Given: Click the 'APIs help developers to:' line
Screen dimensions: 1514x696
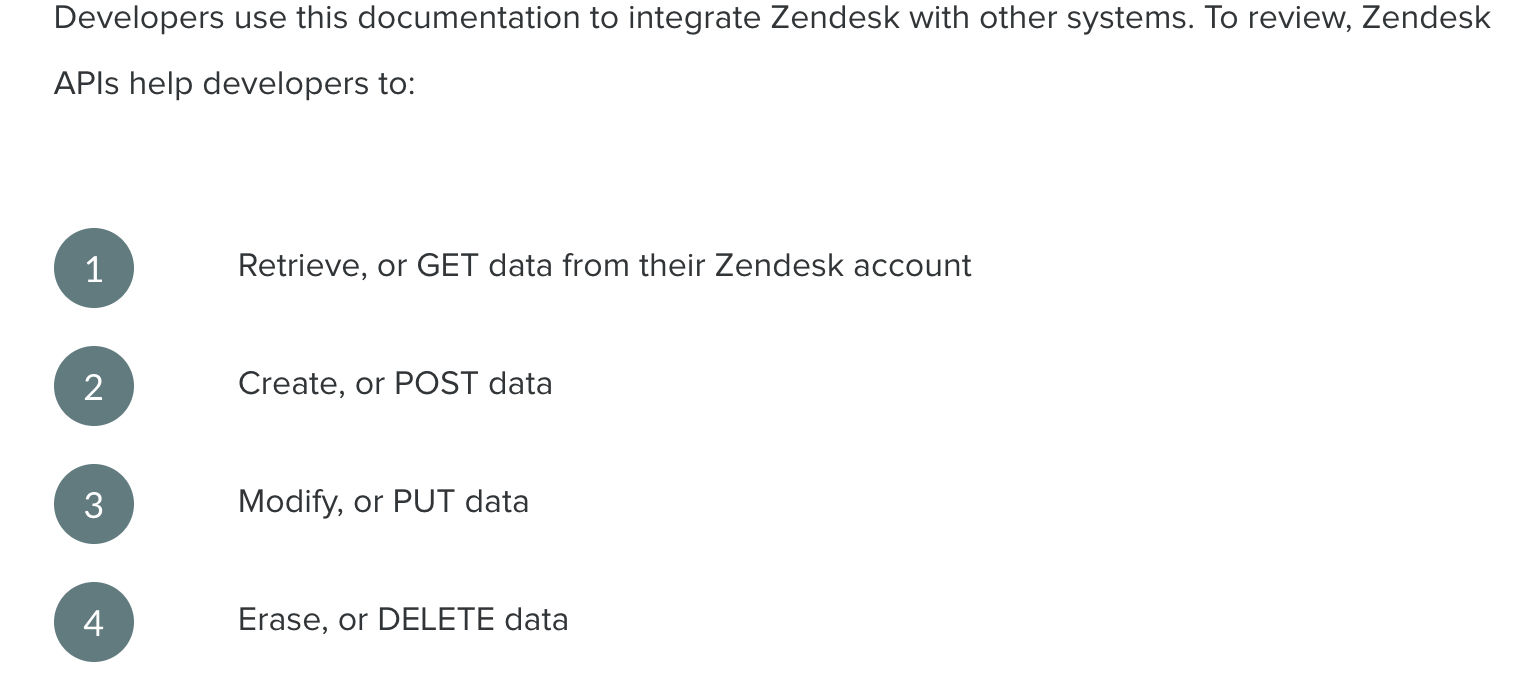Looking at the screenshot, I should click(234, 84).
